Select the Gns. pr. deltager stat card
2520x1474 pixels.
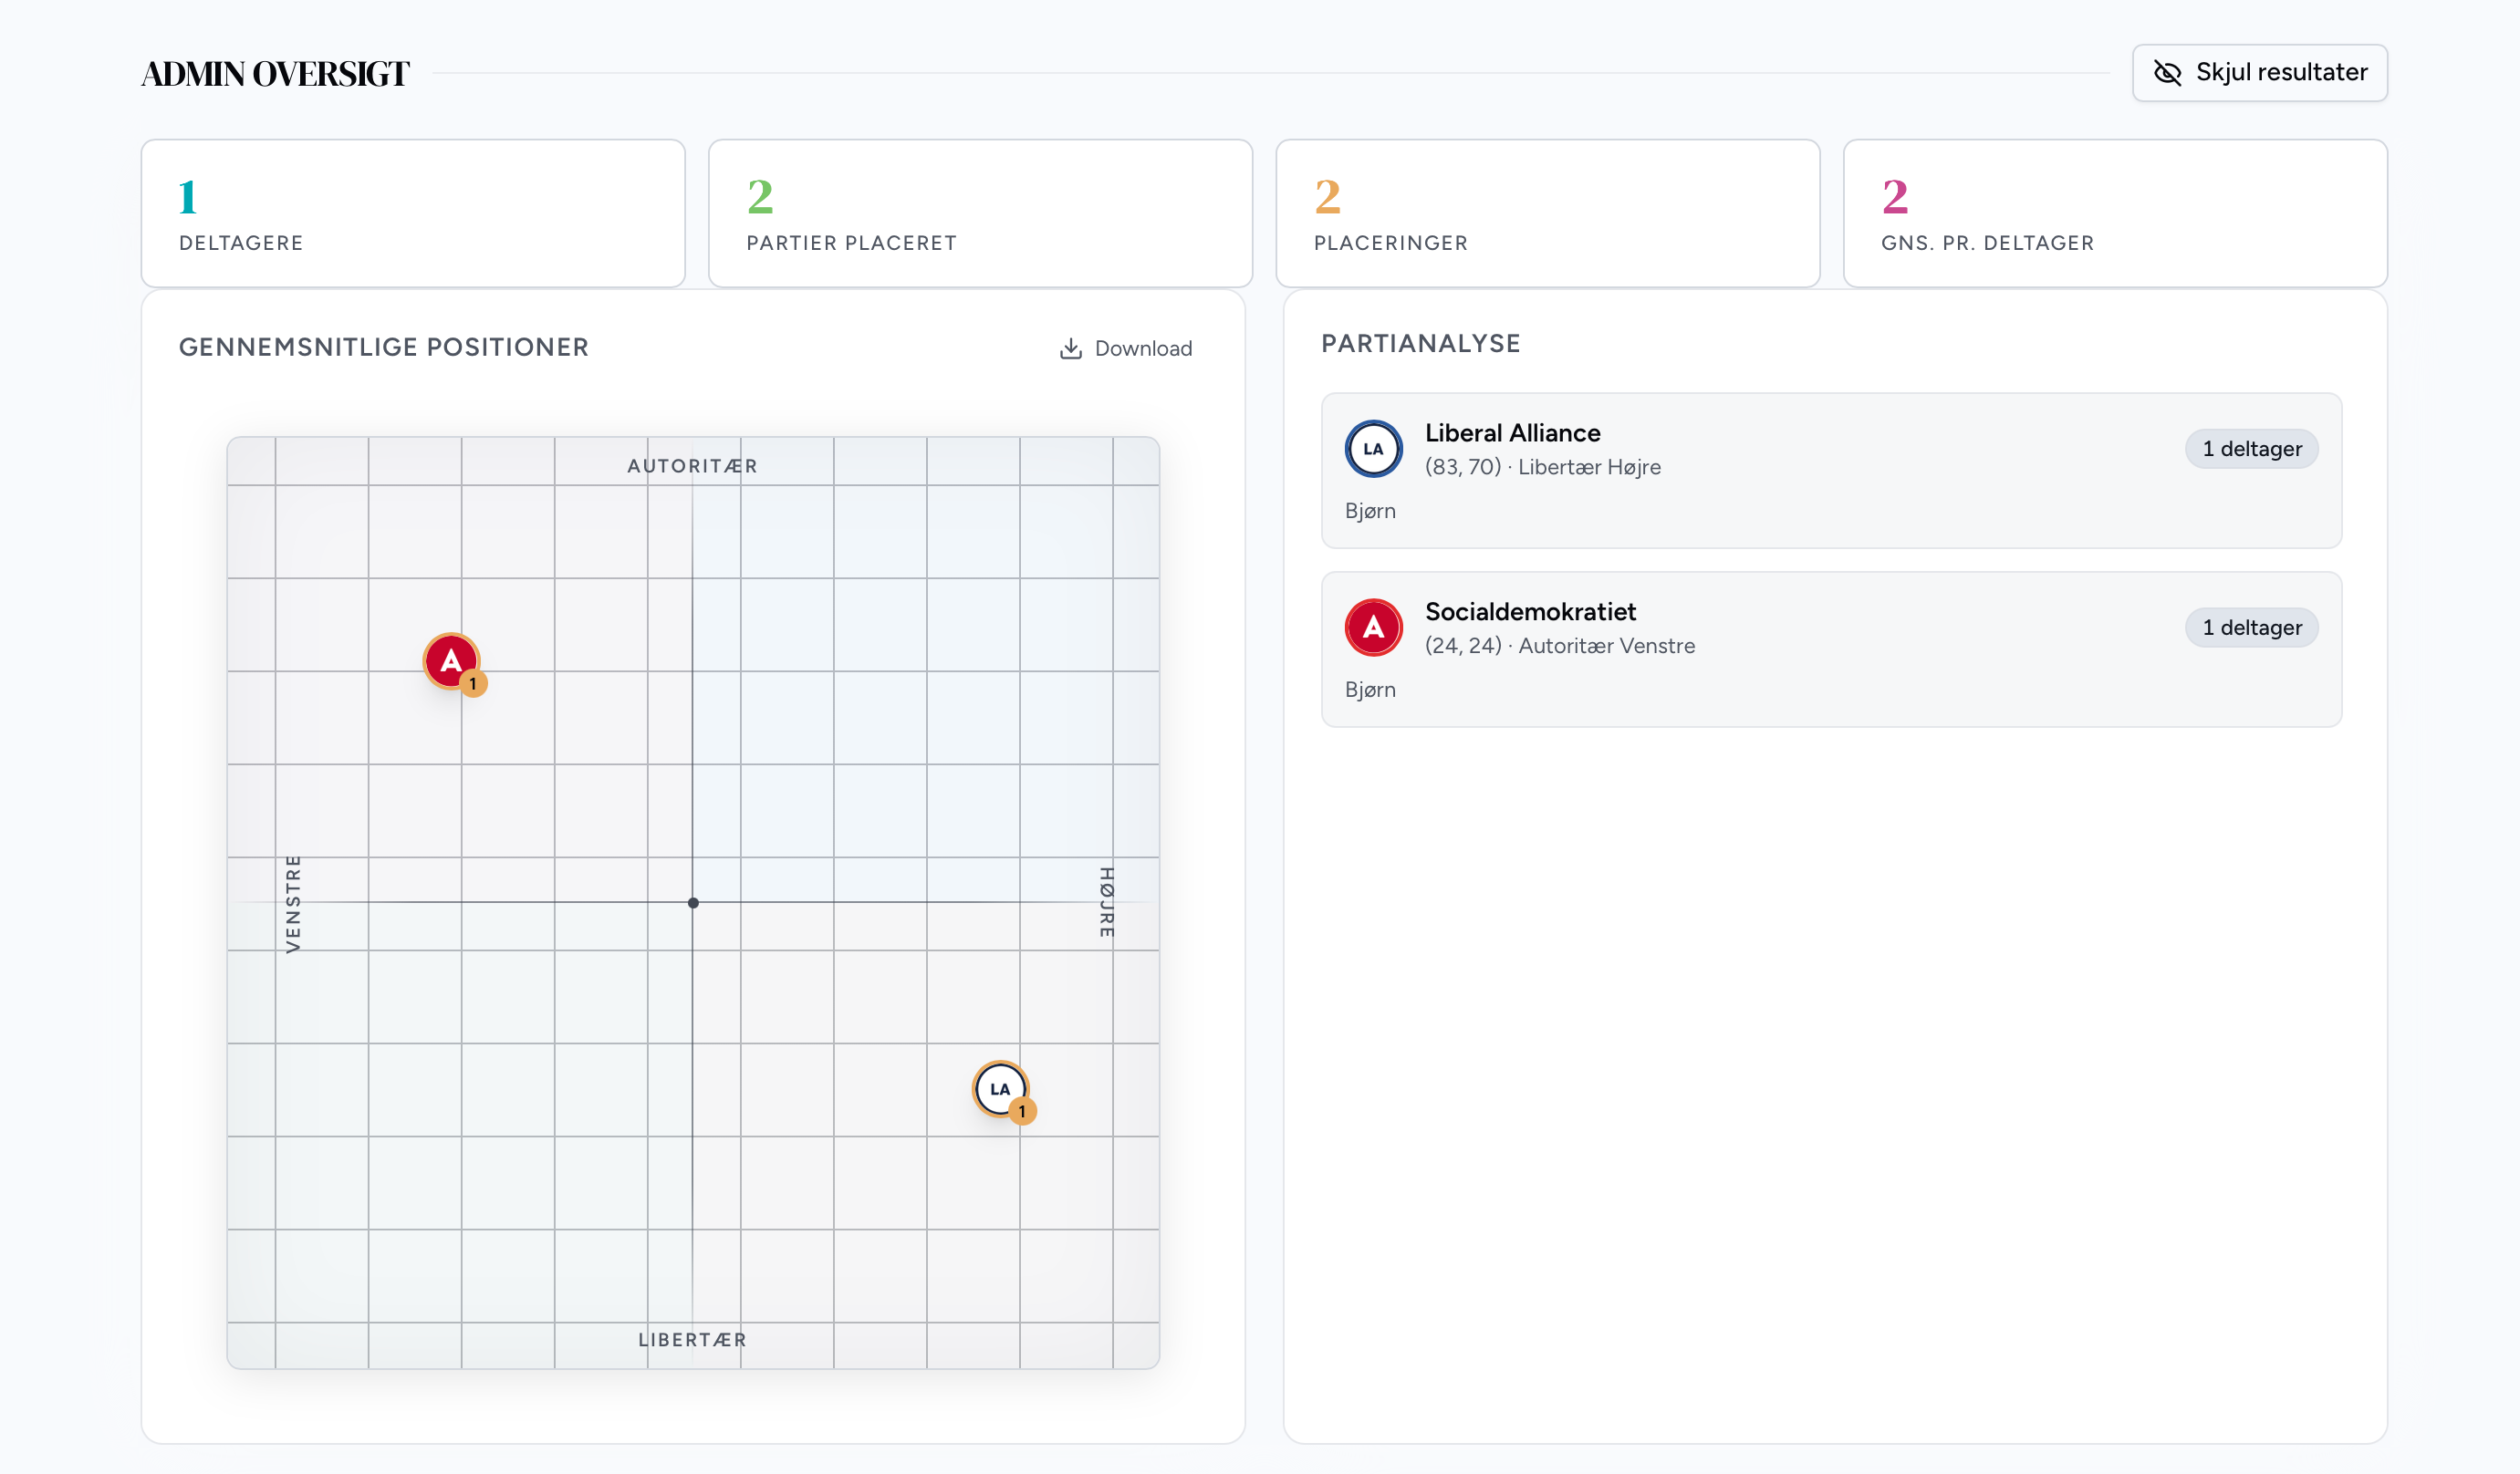pos(2114,213)
